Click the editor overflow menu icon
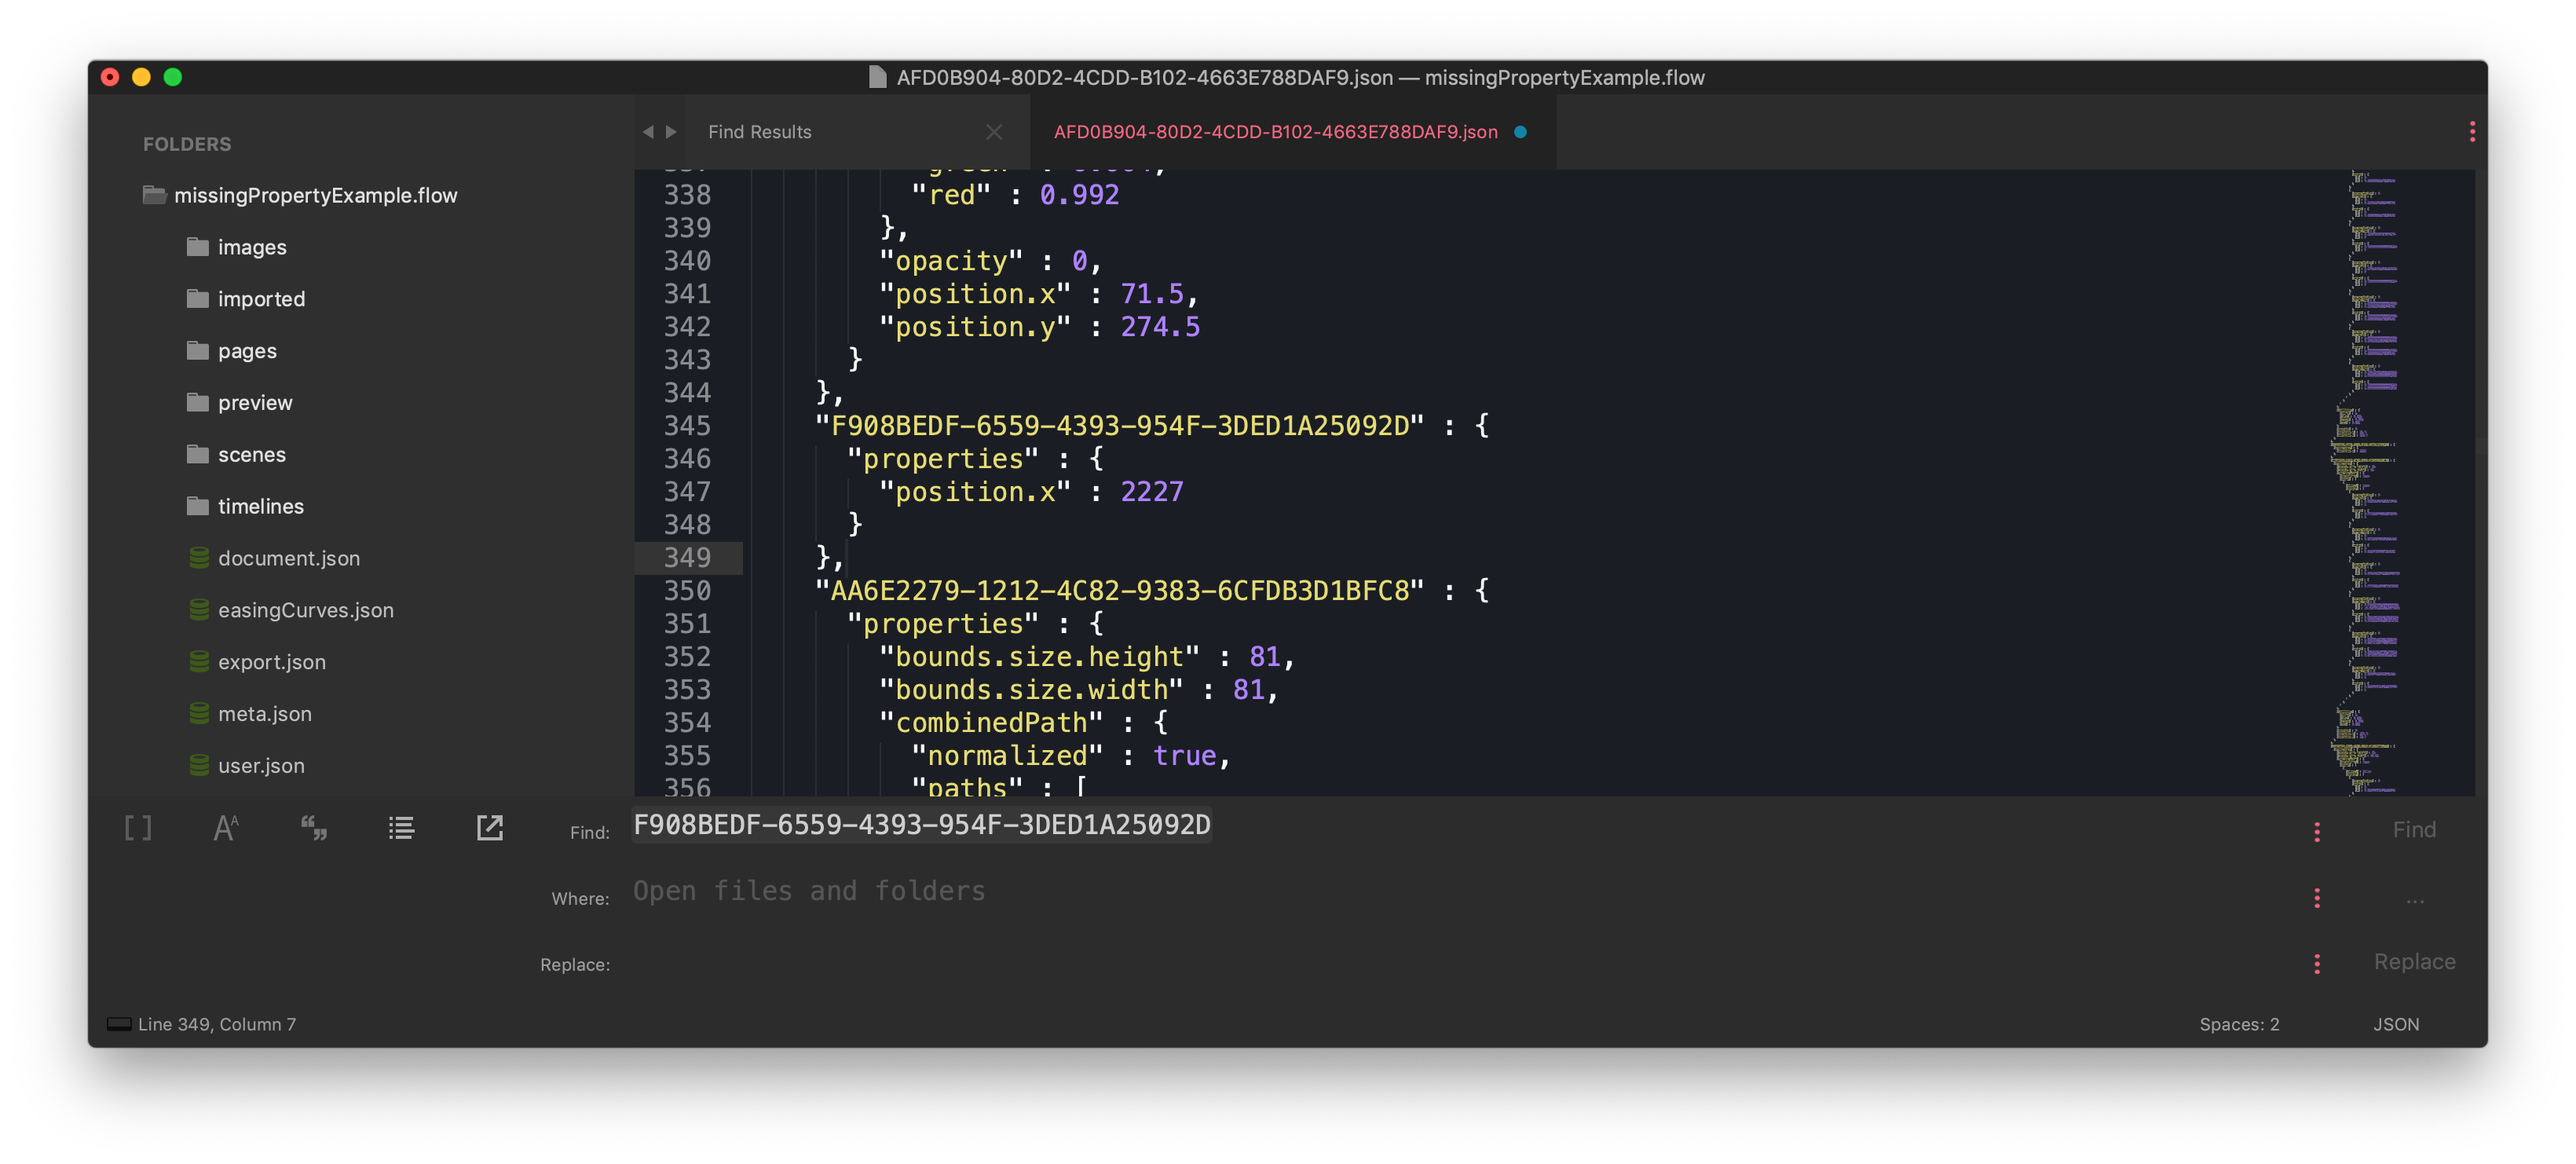 [x=2472, y=131]
